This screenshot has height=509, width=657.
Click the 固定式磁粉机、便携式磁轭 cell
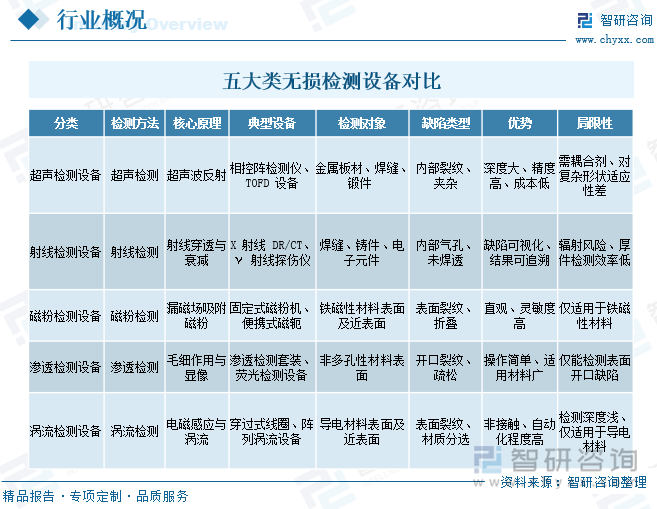272,315
